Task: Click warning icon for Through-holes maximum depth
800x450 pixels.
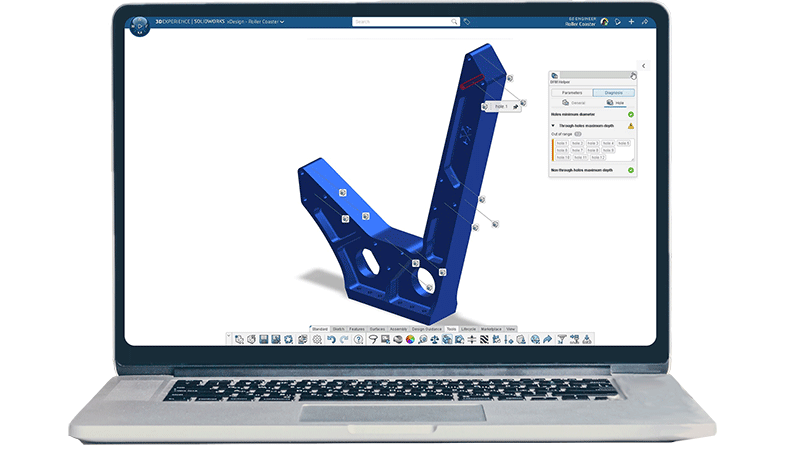Action: [x=631, y=126]
